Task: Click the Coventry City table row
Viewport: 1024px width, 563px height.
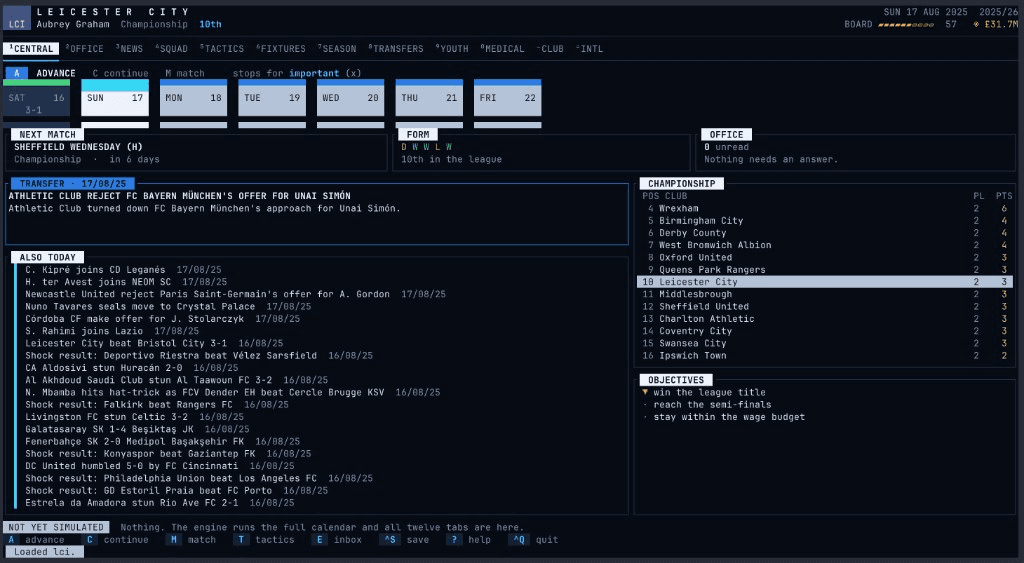Action: (825, 331)
